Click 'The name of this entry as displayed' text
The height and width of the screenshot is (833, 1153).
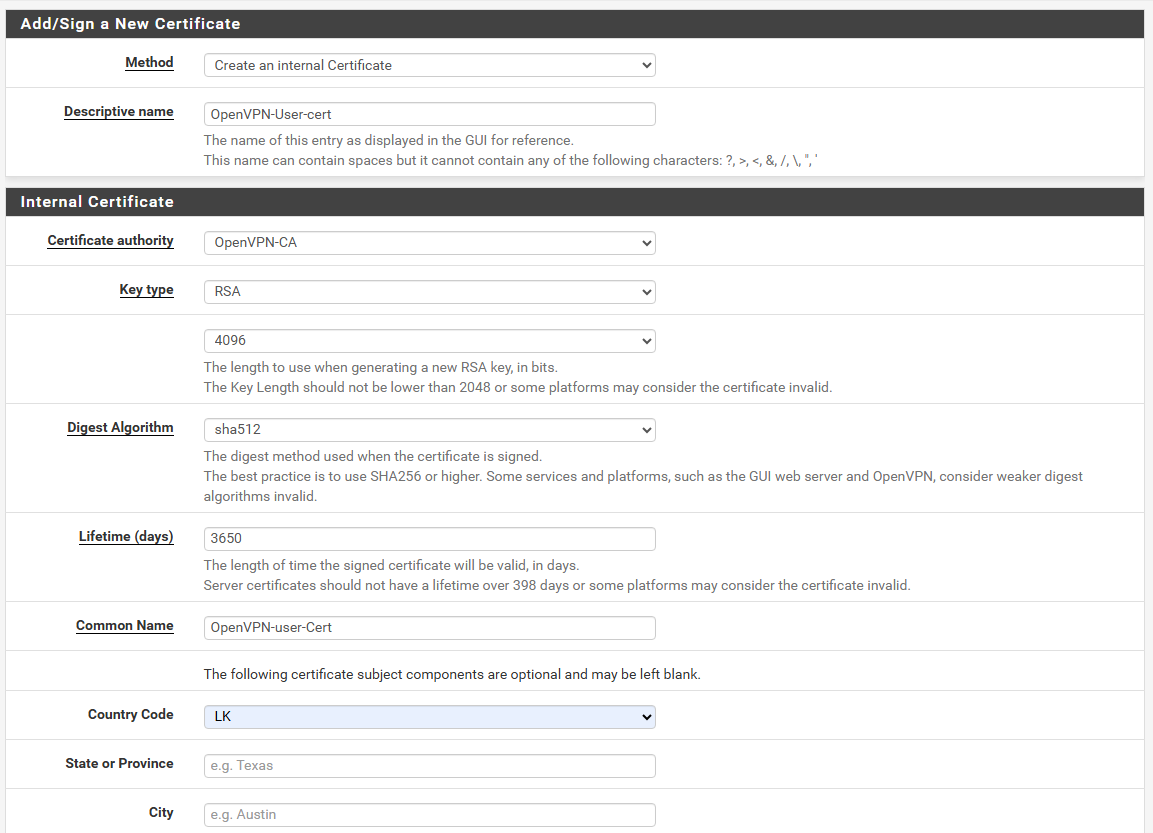click(x=388, y=140)
